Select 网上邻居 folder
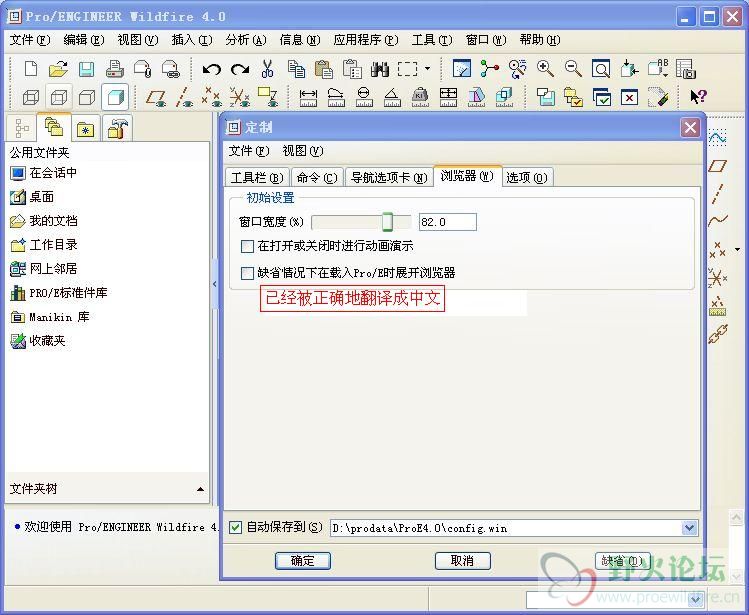This screenshot has width=749, height=615. point(43,269)
